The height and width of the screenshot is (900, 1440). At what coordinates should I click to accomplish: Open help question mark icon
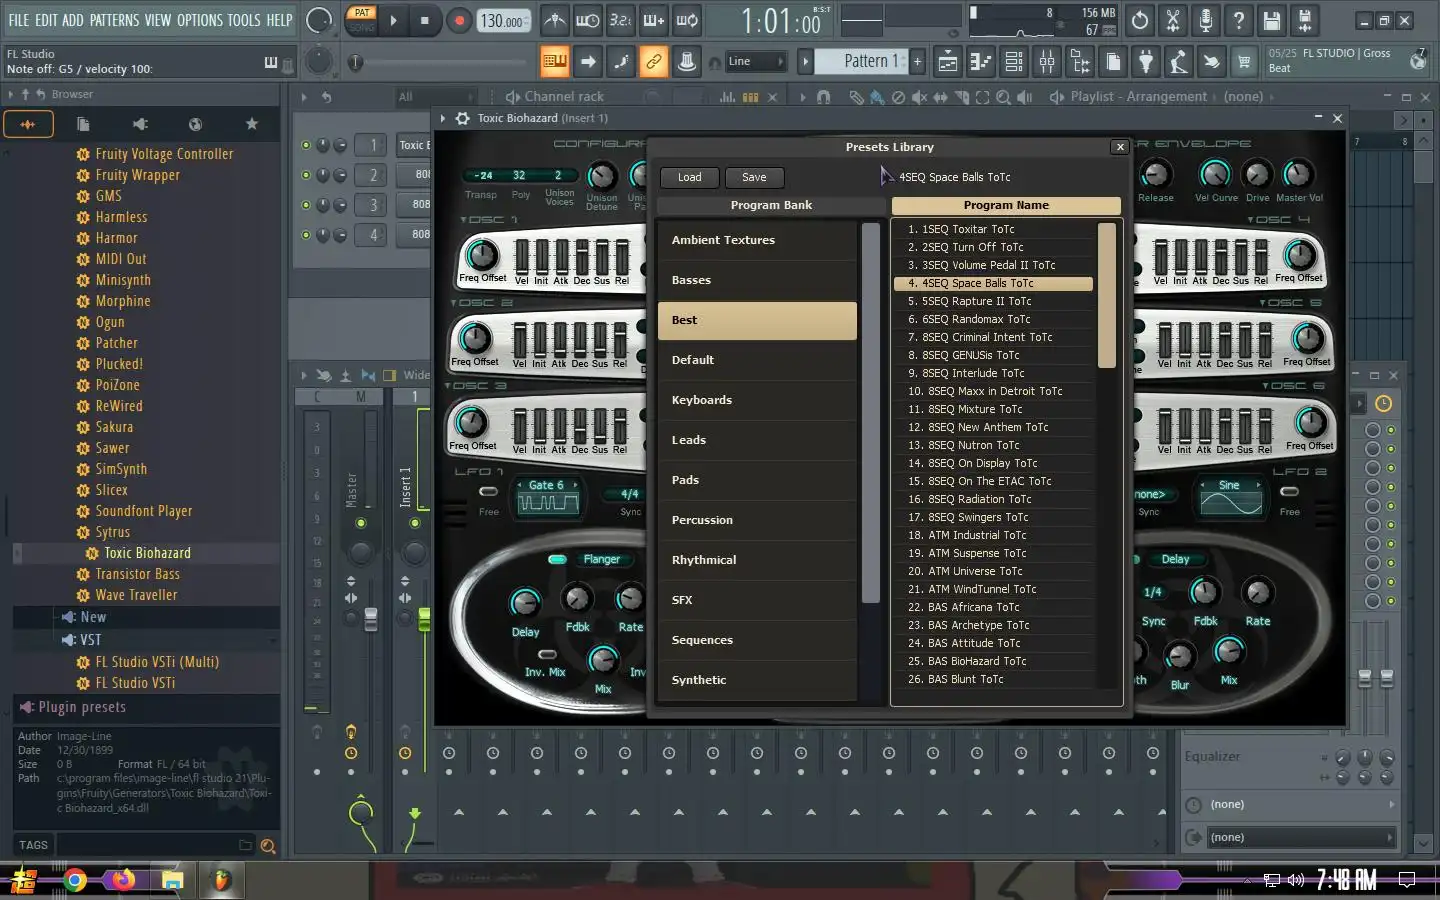[x=1238, y=20]
